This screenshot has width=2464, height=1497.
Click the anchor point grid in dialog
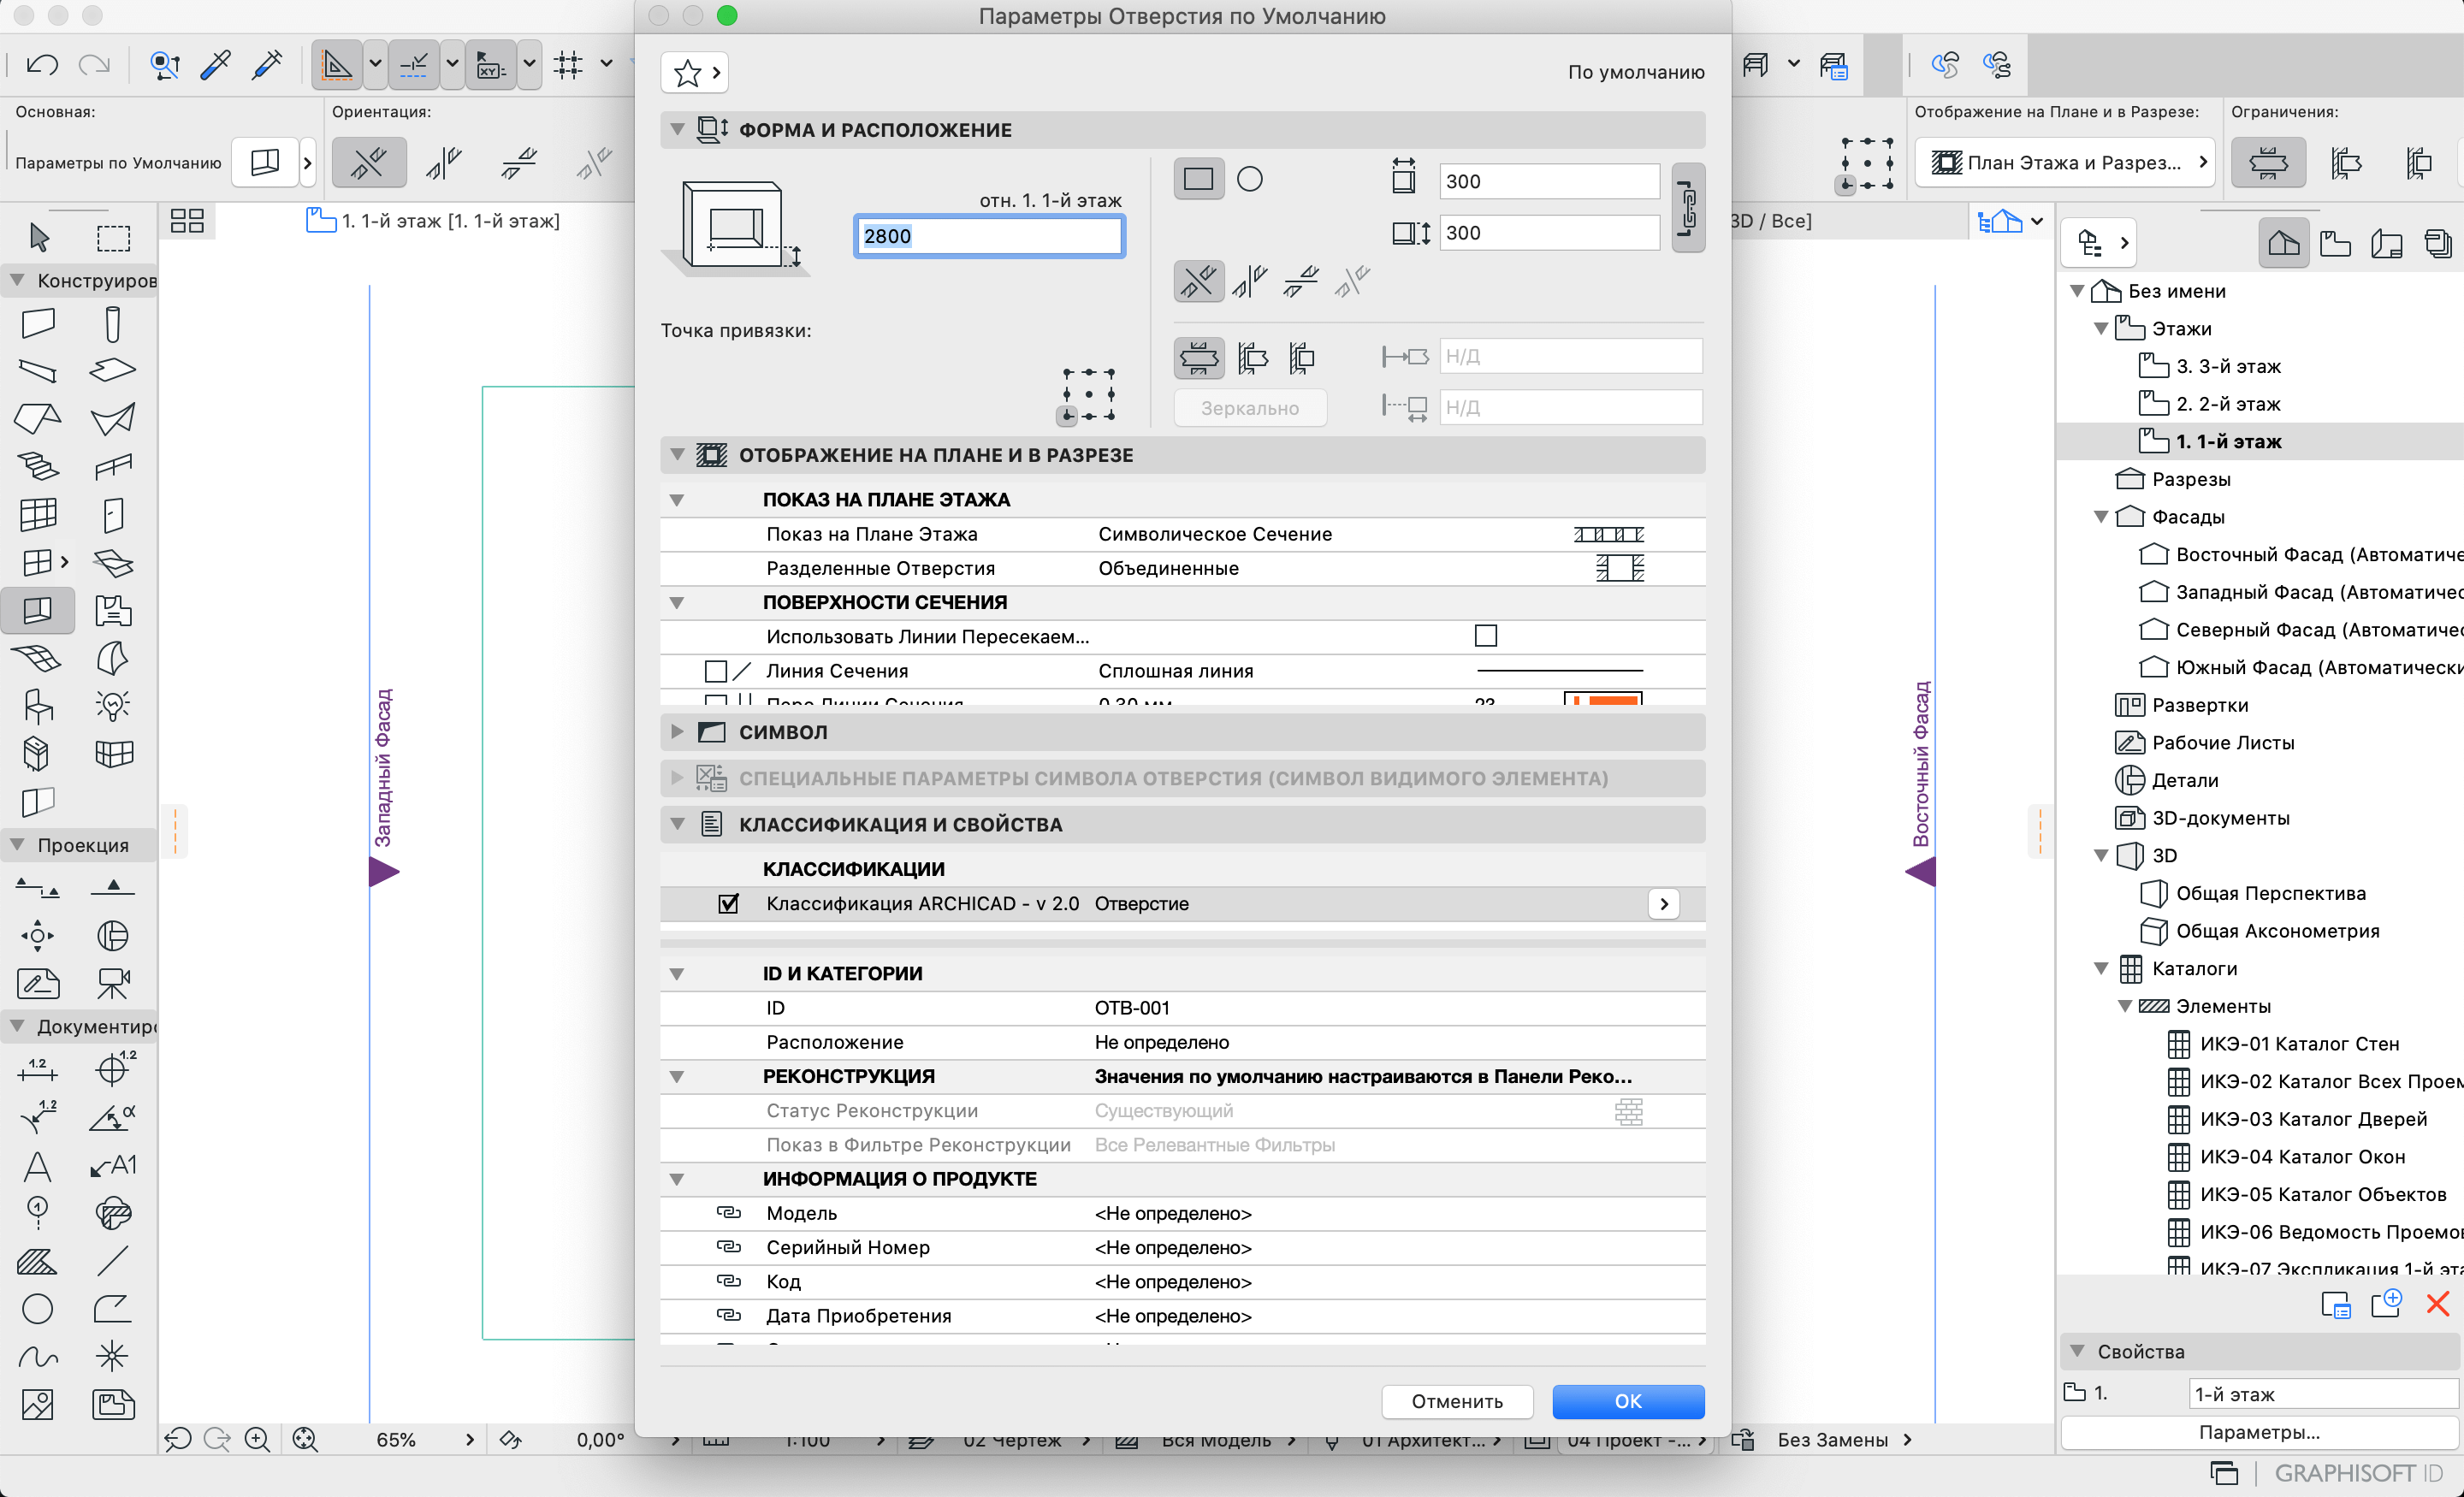pyautogui.click(x=1088, y=394)
